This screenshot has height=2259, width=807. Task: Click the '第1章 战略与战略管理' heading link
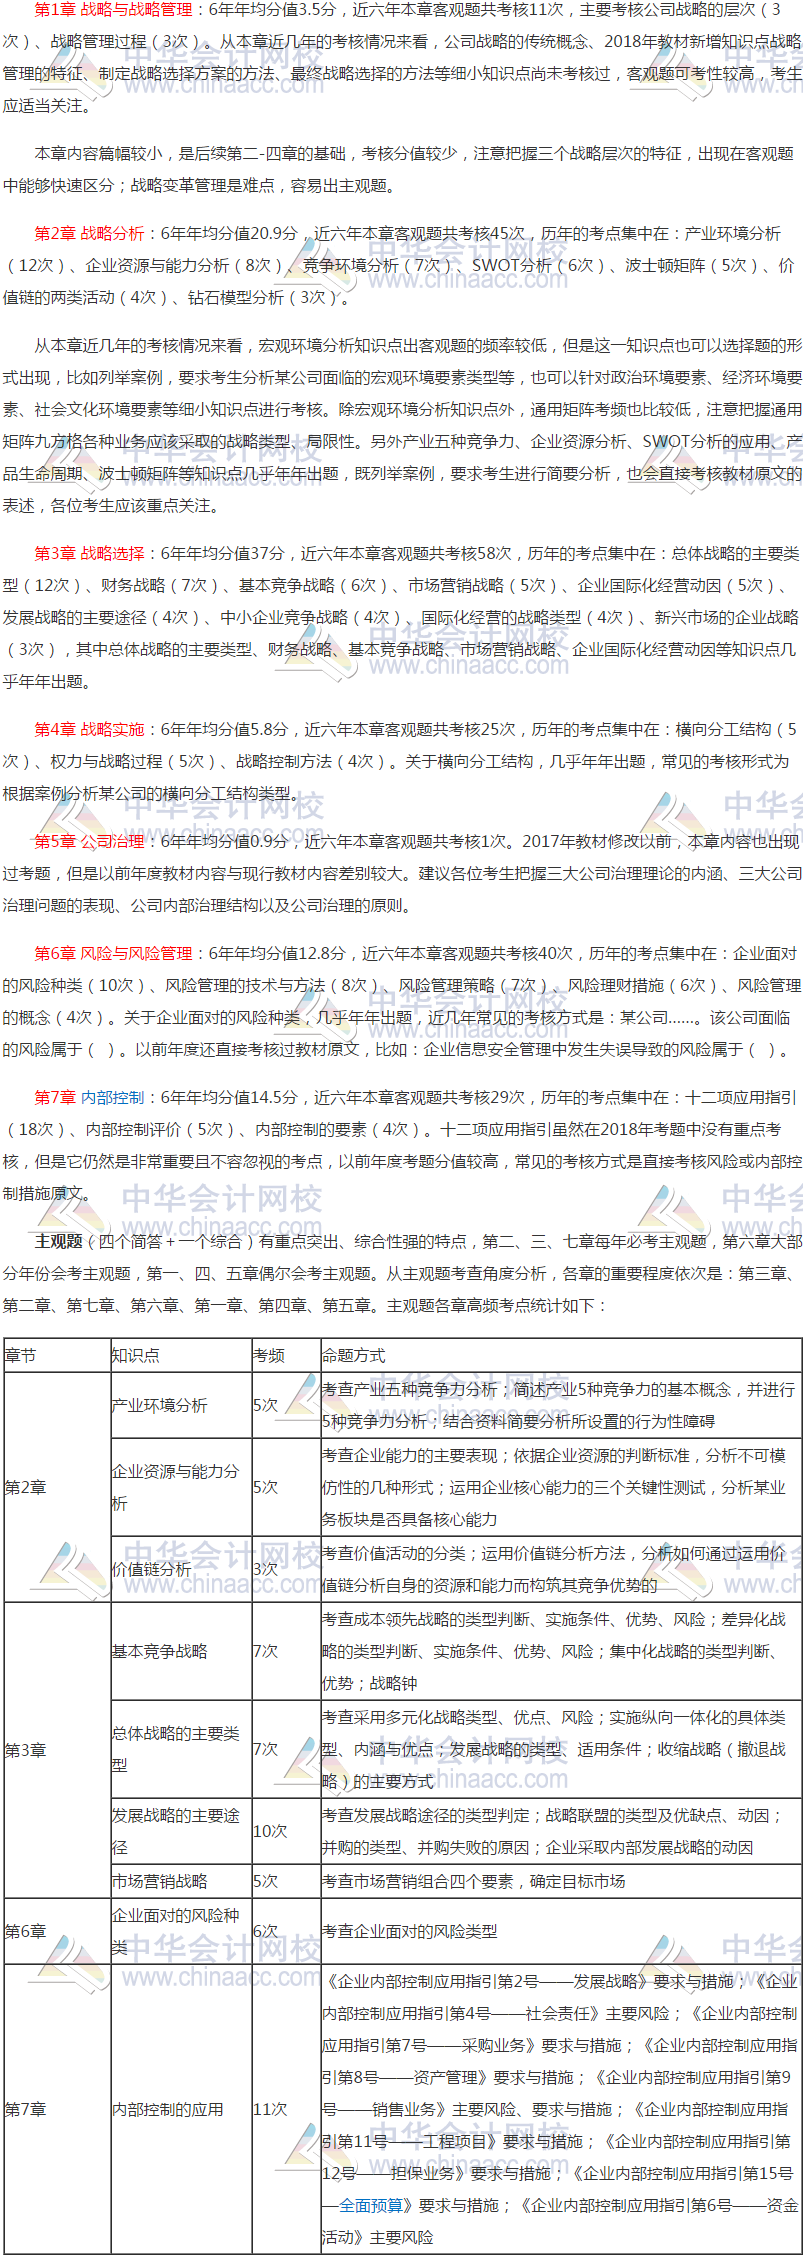click(x=113, y=10)
